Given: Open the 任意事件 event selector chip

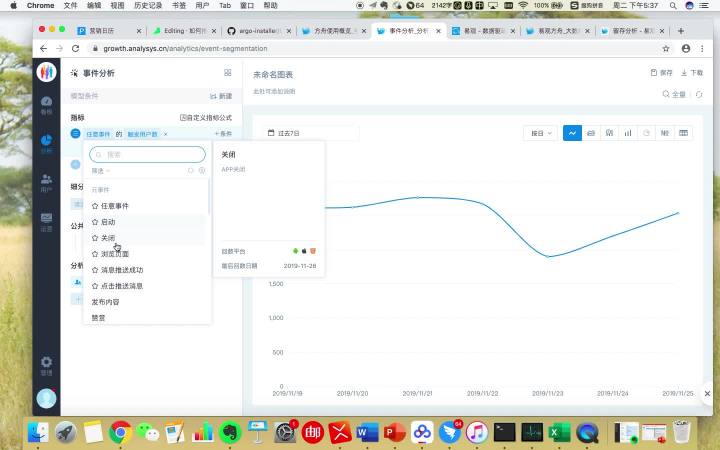Looking at the screenshot, I should 98,134.
